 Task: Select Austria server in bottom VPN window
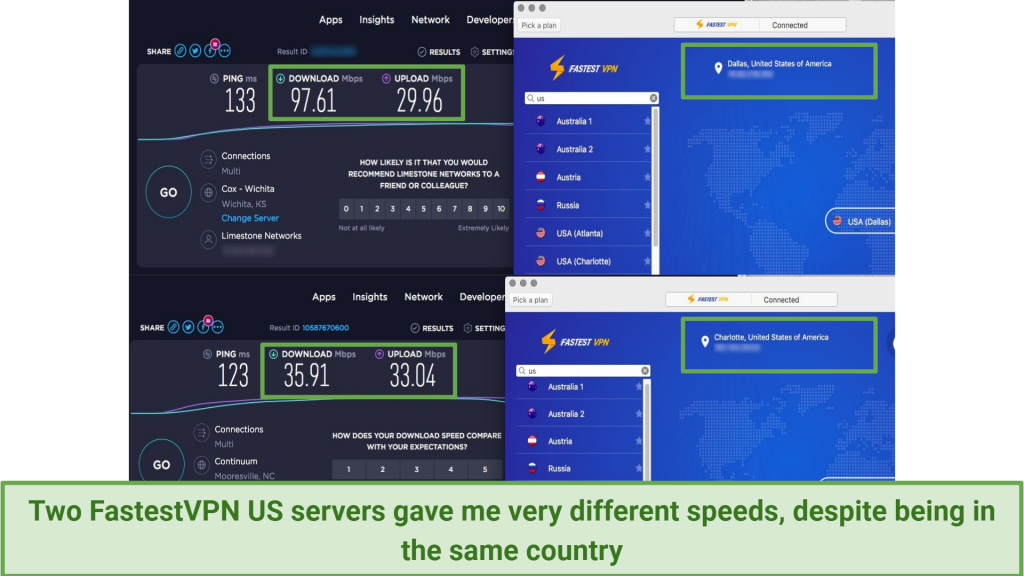point(579,441)
